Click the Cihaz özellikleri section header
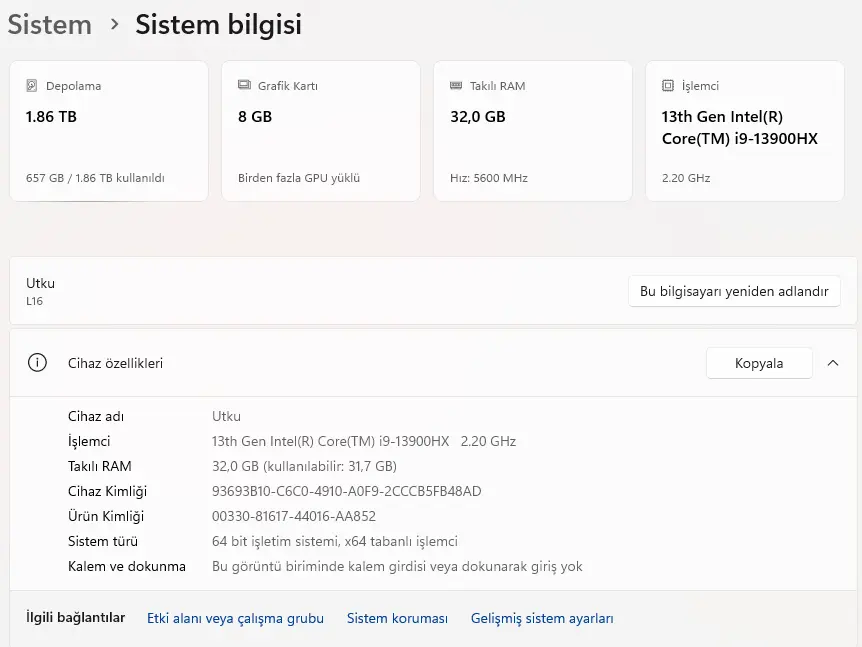Screen dimensions: 862x647 coord(433,363)
